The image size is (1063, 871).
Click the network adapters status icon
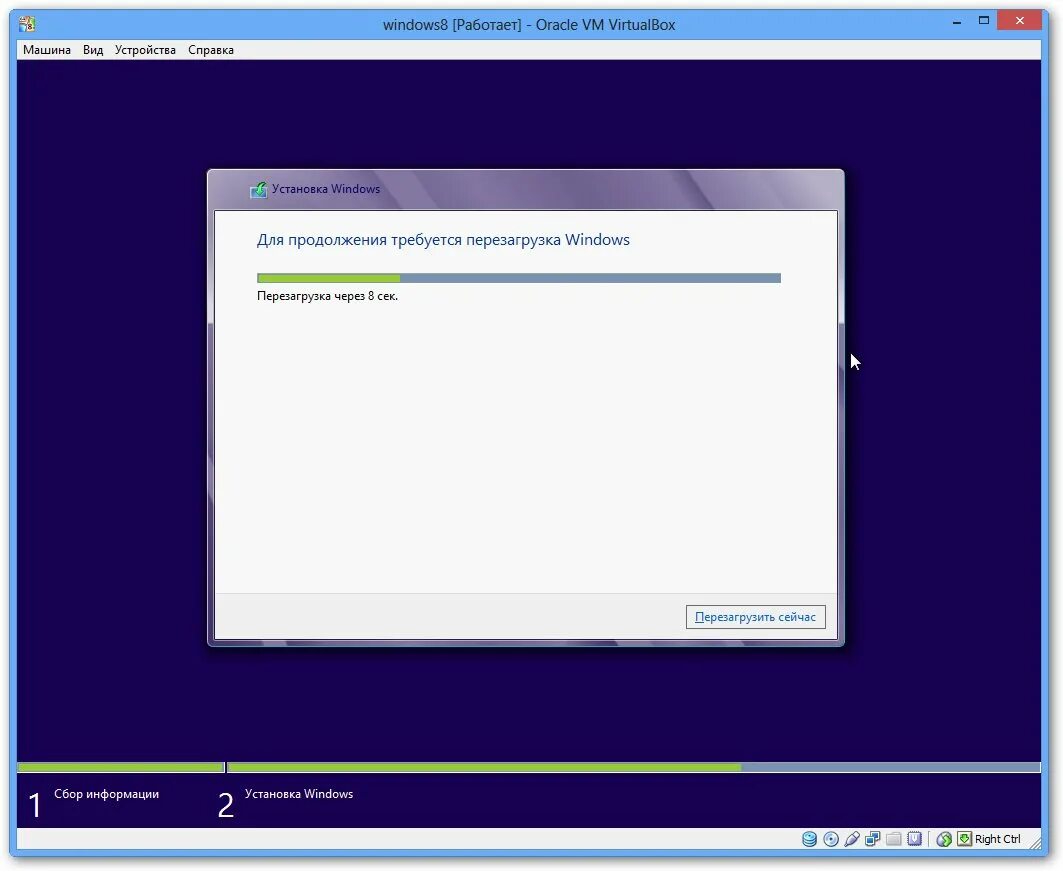(x=873, y=839)
